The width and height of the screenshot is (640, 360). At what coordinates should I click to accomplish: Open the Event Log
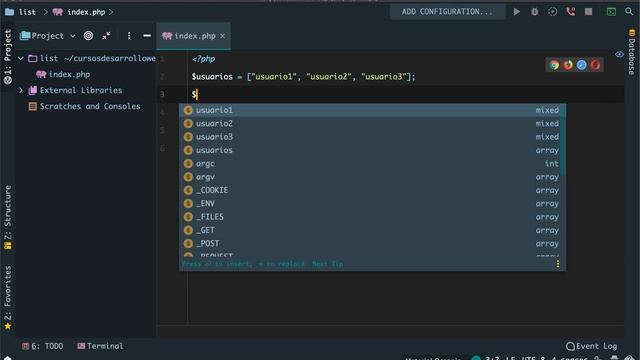click(x=591, y=346)
